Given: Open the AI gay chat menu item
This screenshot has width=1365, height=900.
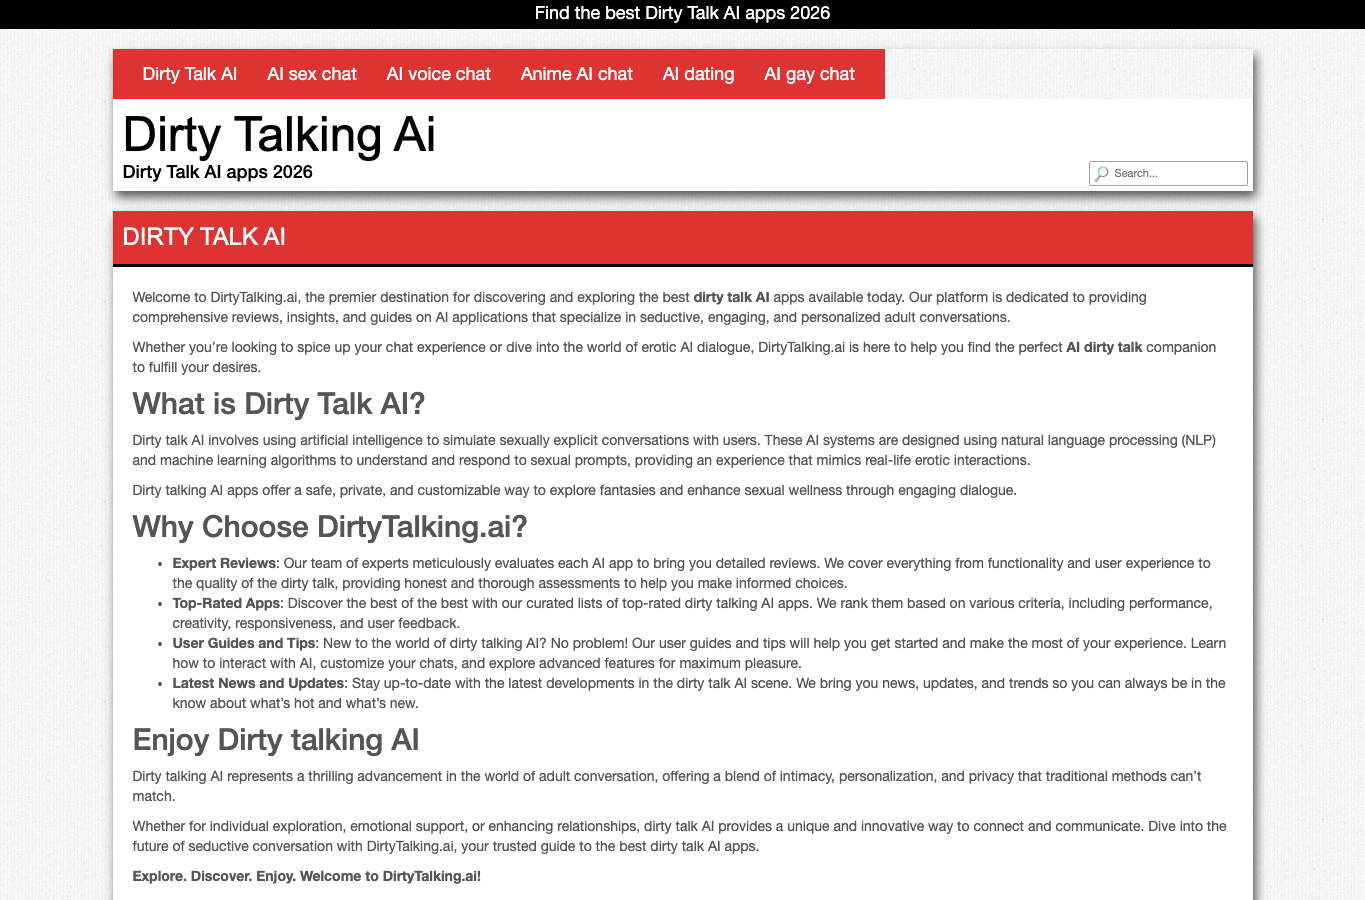Looking at the screenshot, I should 810,74.
